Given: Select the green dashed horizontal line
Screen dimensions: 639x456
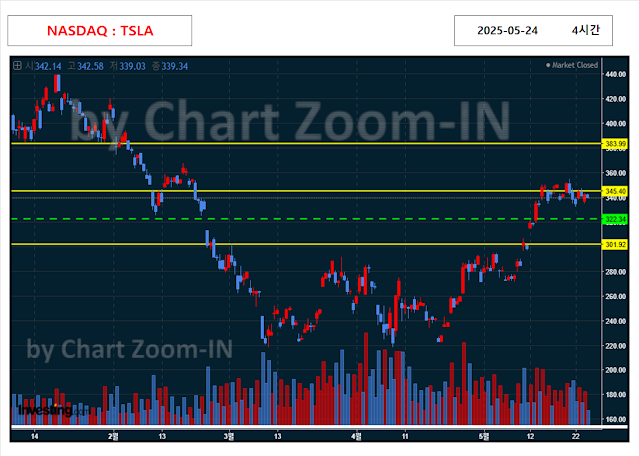Looking at the screenshot, I should (306, 219).
